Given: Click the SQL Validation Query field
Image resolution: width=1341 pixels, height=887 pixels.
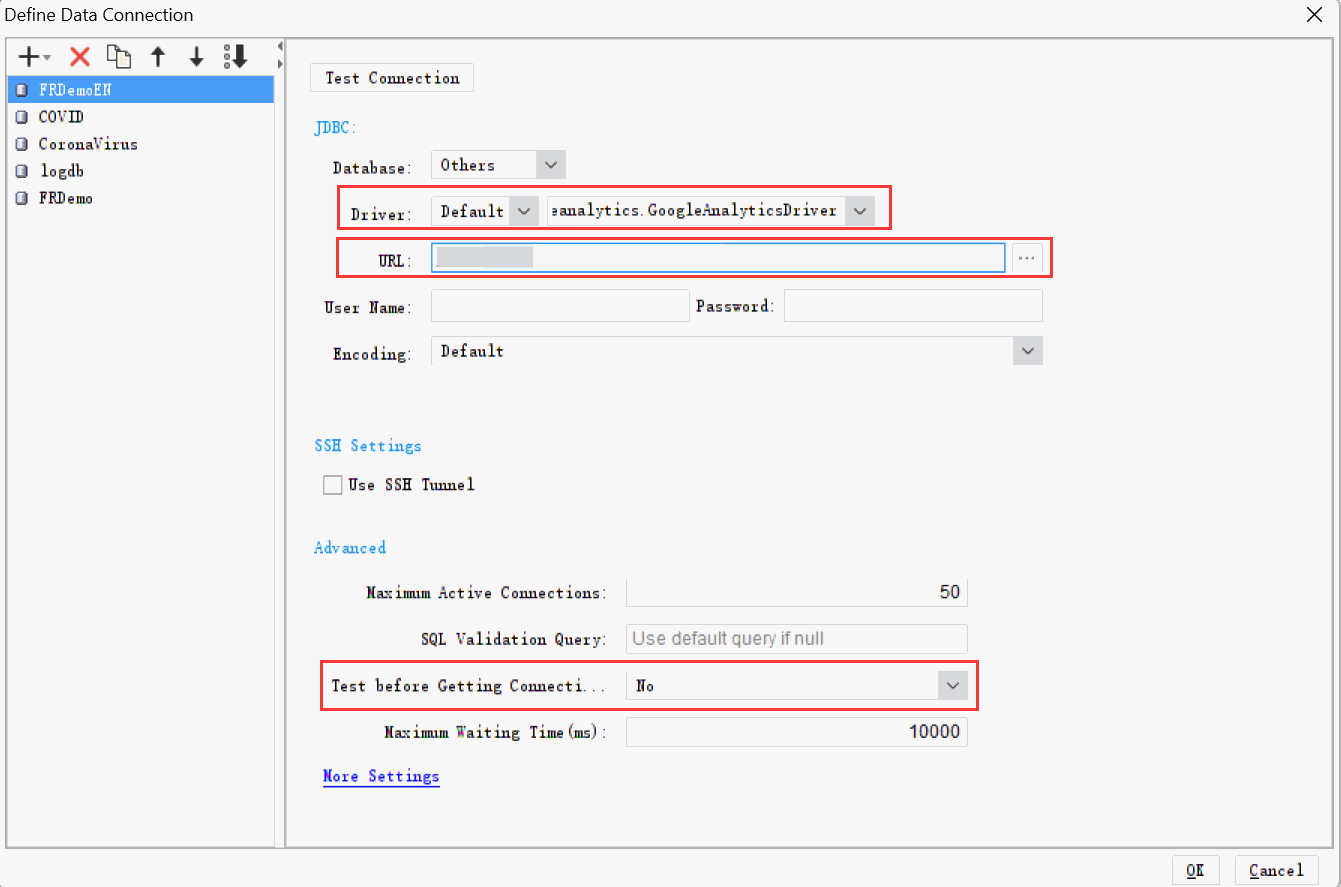Looking at the screenshot, I should pos(797,638).
